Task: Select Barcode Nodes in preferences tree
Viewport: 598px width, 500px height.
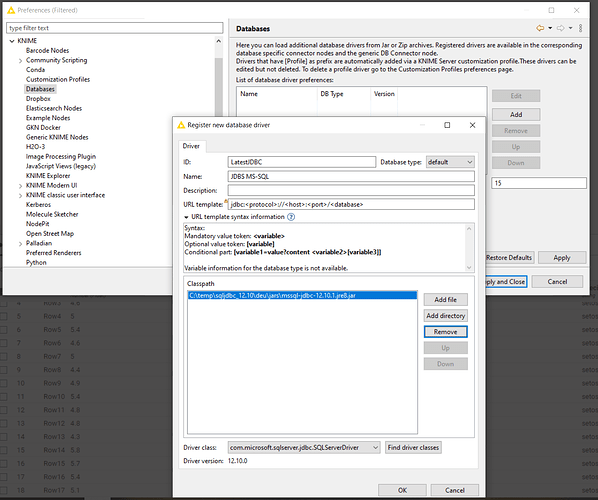Action: (x=47, y=50)
